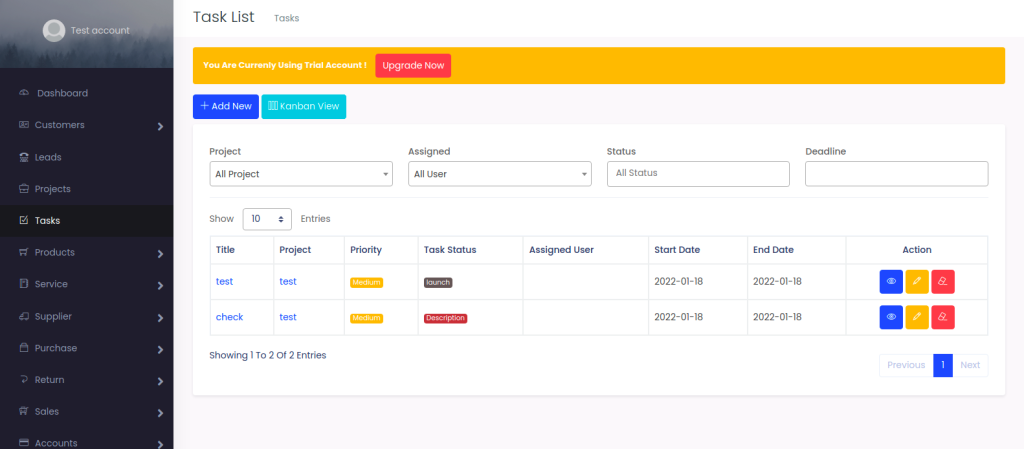Viewport: 1024px width, 449px height.
Task: Click the yellow edit pencil icon for check task
Action: click(917, 318)
